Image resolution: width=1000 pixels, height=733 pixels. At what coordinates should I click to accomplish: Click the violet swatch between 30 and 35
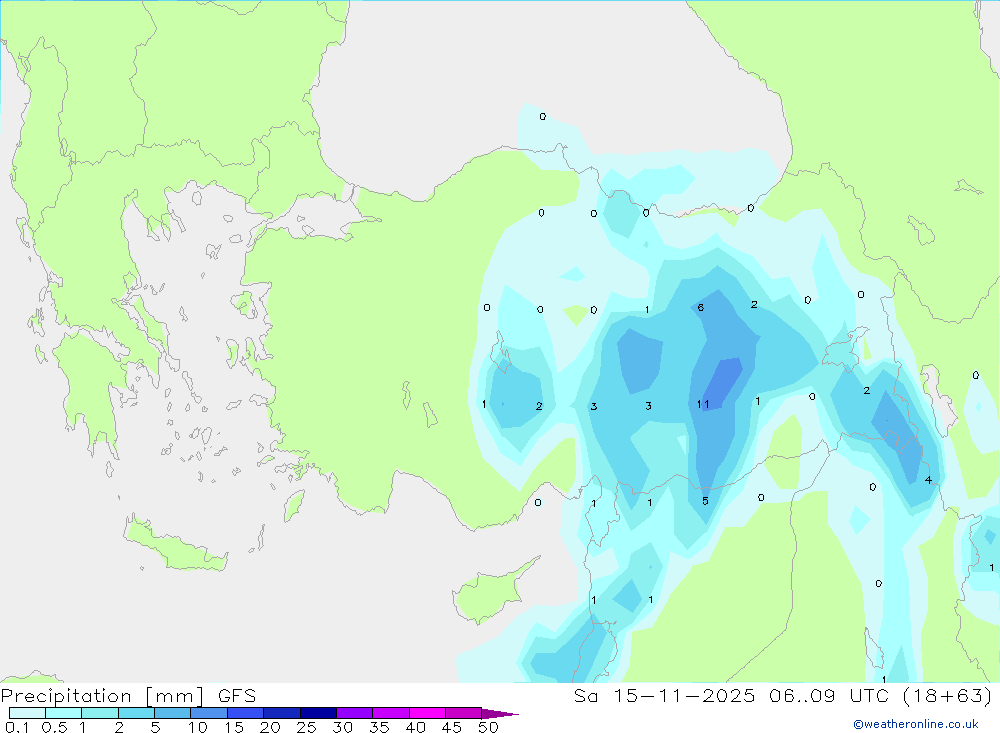pos(354,713)
